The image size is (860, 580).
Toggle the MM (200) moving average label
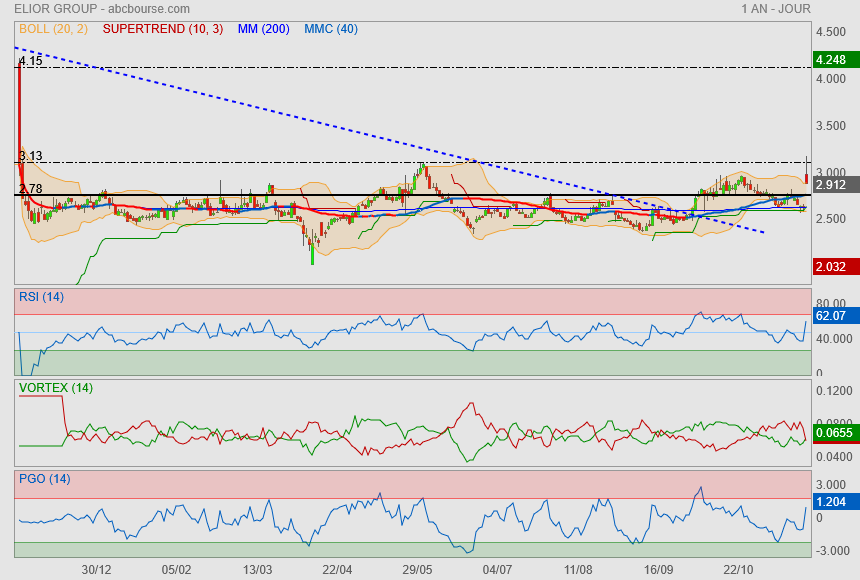(x=264, y=29)
